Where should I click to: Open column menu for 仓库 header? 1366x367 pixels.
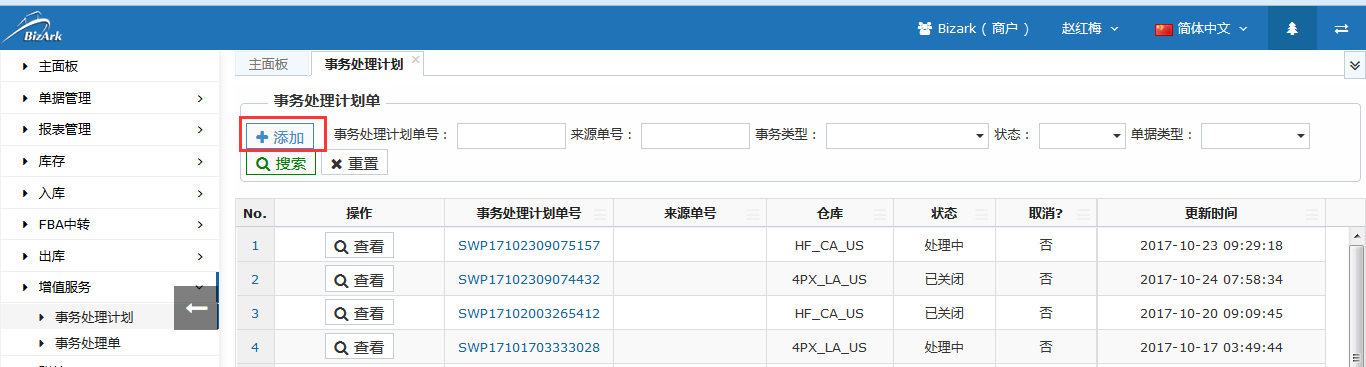[879, 214]
